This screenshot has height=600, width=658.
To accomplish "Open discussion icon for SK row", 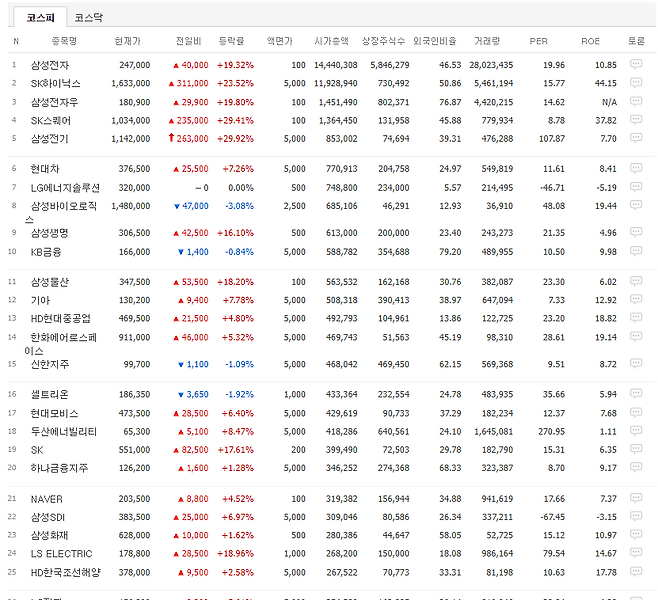I will 636,449.
